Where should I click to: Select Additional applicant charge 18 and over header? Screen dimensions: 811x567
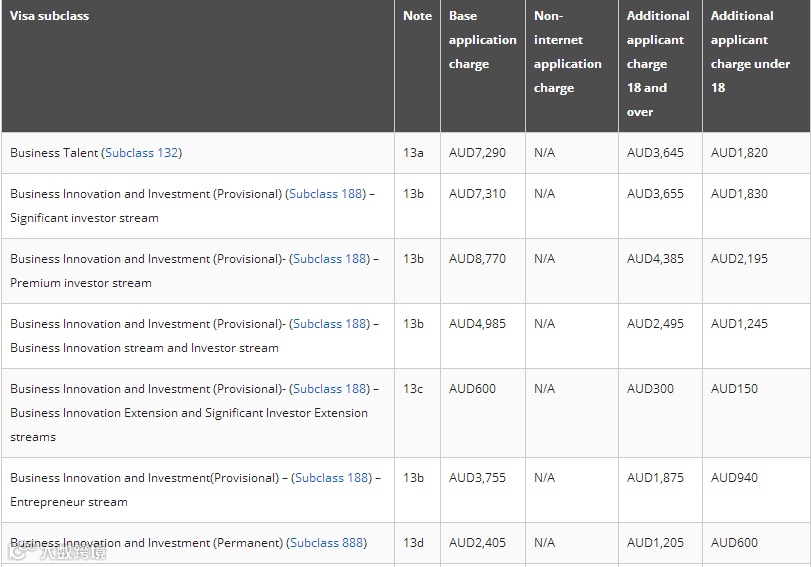click(x=658, y=64)
